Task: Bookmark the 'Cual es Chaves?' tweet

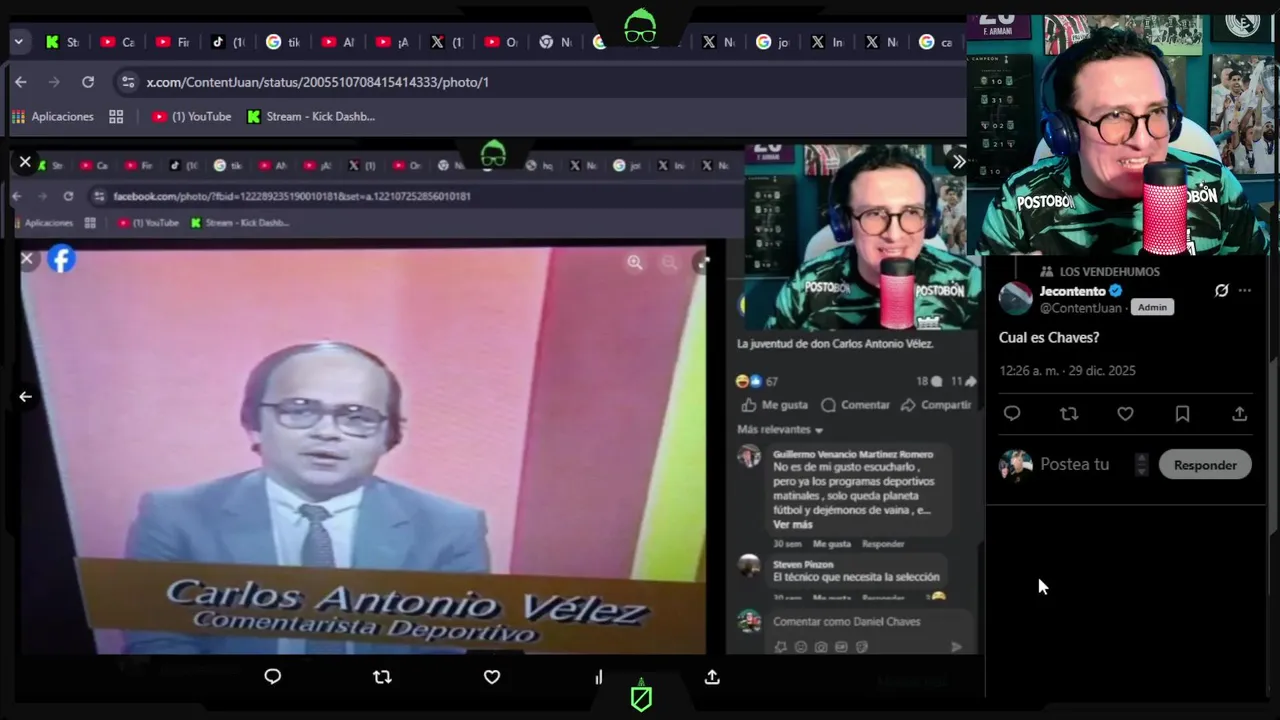Action: click(1182, 414)
